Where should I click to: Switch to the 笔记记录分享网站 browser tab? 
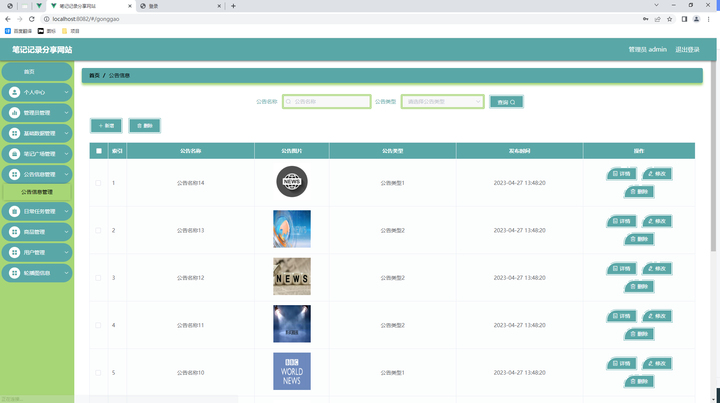(91, 6)
